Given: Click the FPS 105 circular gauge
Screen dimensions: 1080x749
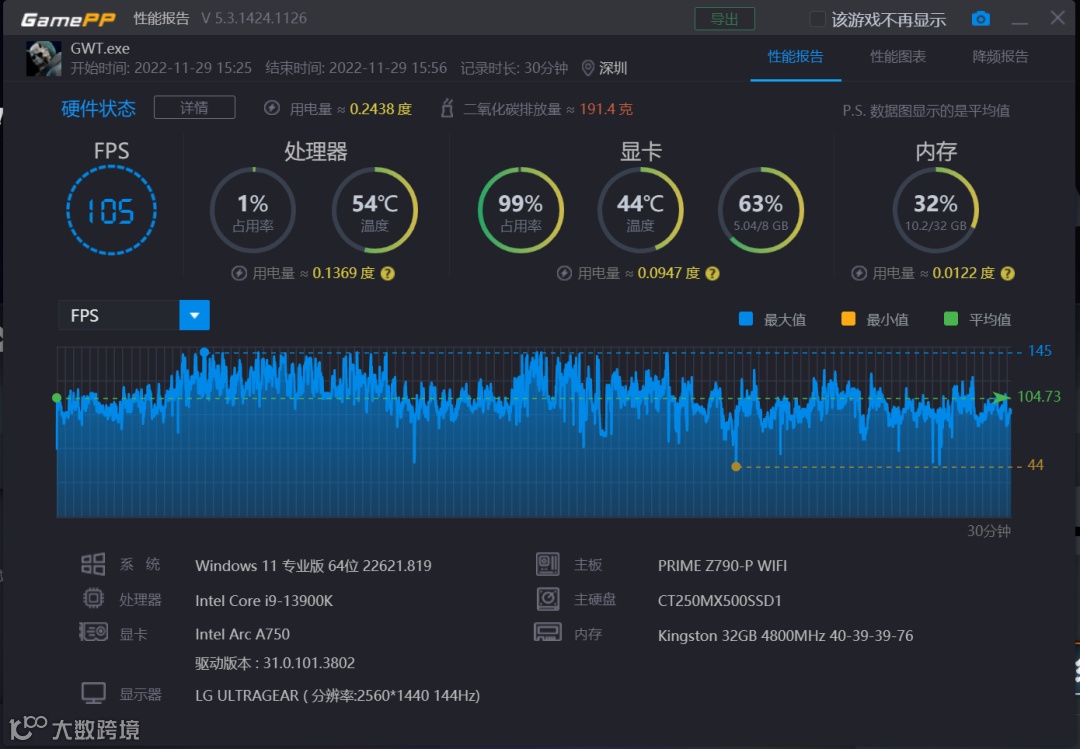Looking at the screenshot, I should (x=112, y=210).
